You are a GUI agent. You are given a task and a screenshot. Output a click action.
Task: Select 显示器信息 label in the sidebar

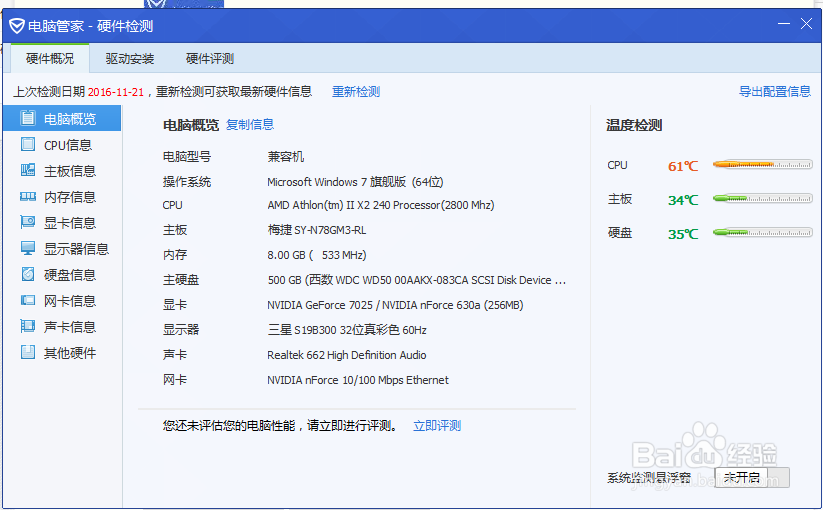point(76,249)
